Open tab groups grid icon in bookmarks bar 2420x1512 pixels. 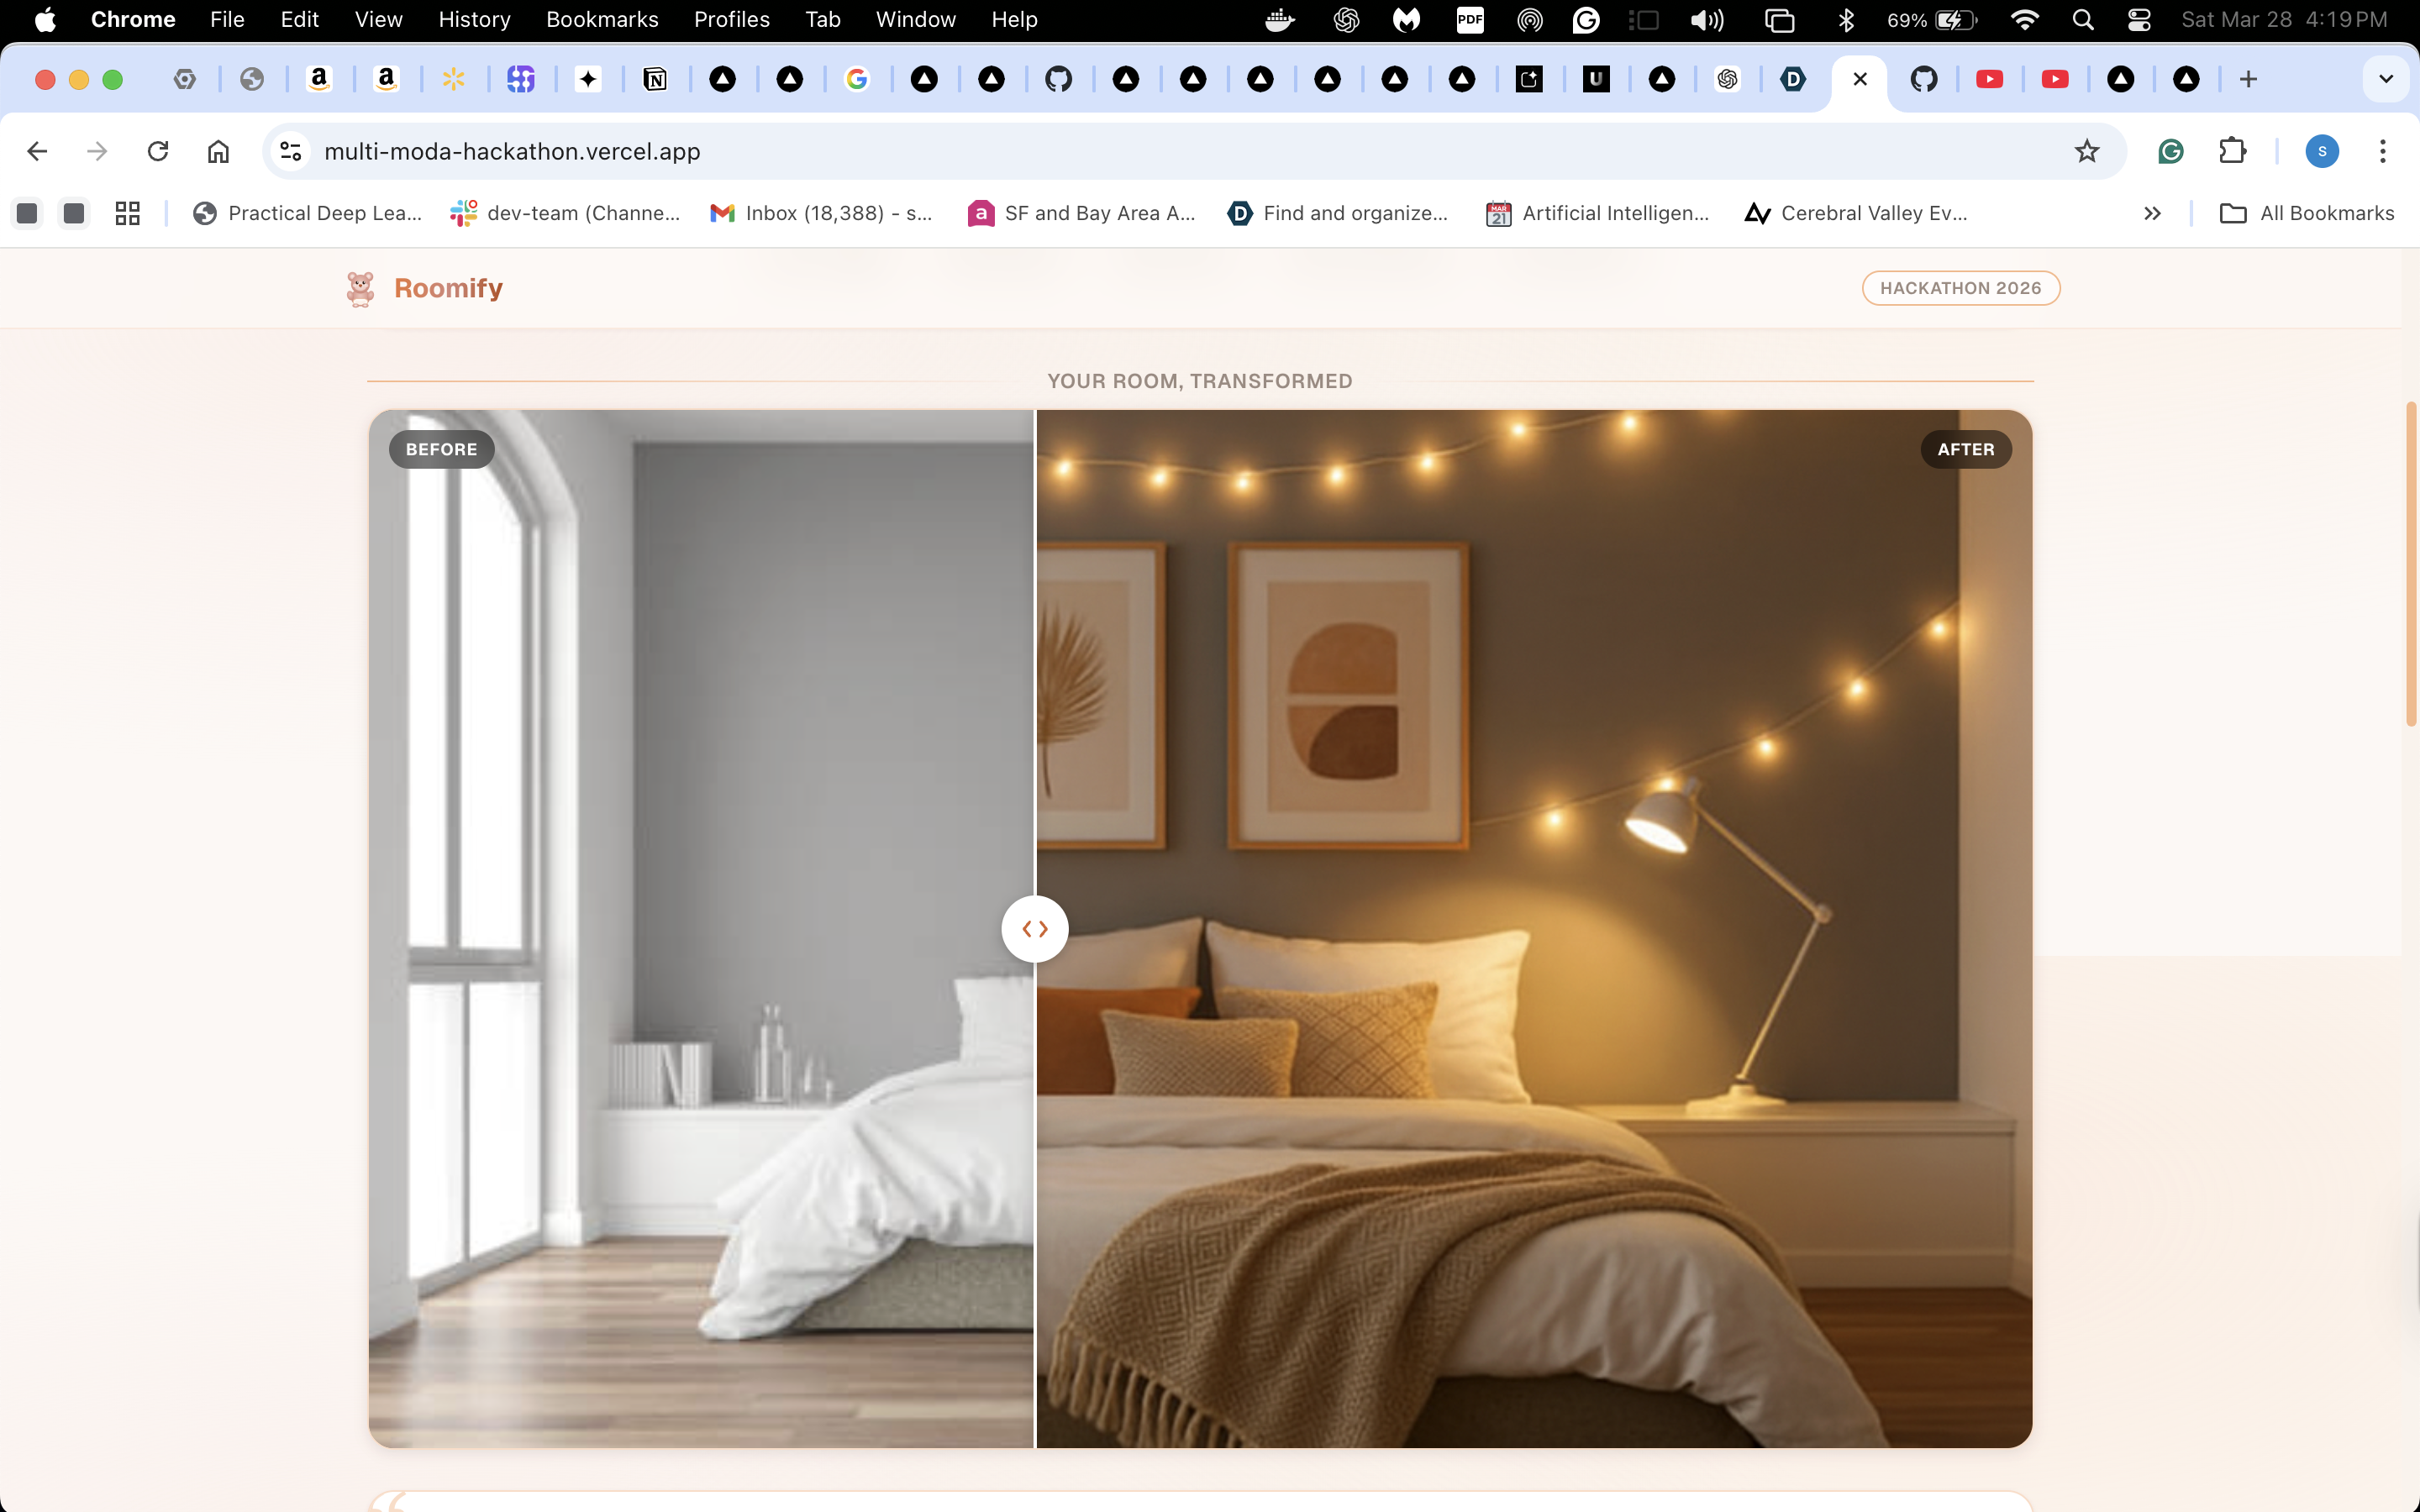[127, 213]
